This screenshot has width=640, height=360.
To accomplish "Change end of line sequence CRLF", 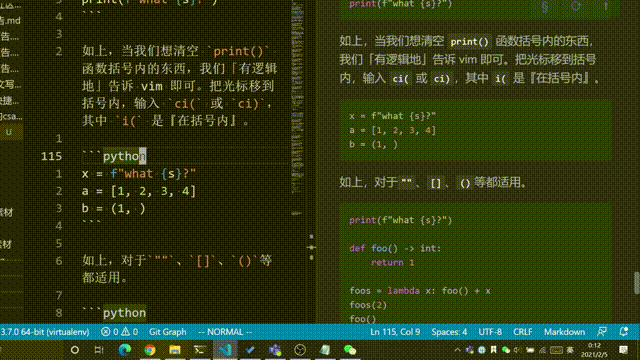I will tap(522, 332).
